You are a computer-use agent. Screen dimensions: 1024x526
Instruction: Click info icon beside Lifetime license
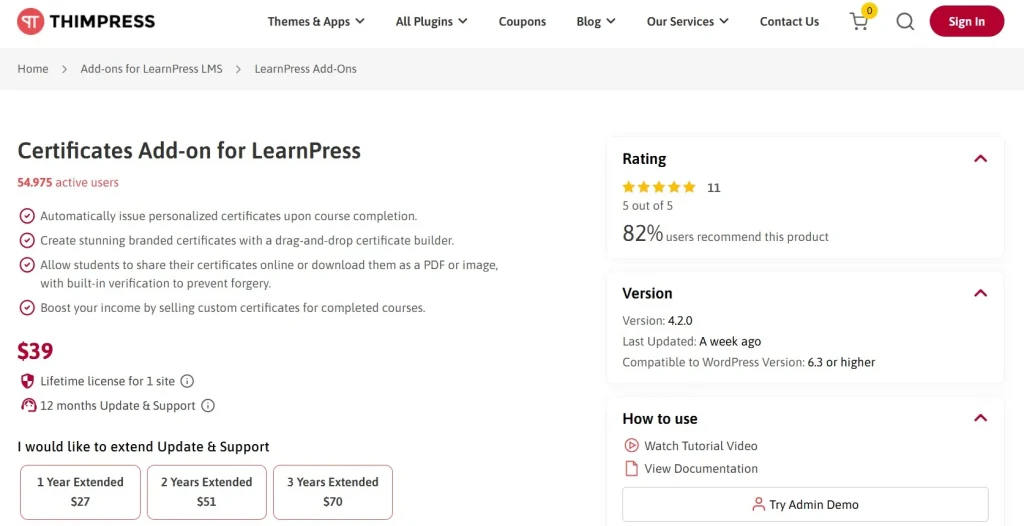point(187,381)
